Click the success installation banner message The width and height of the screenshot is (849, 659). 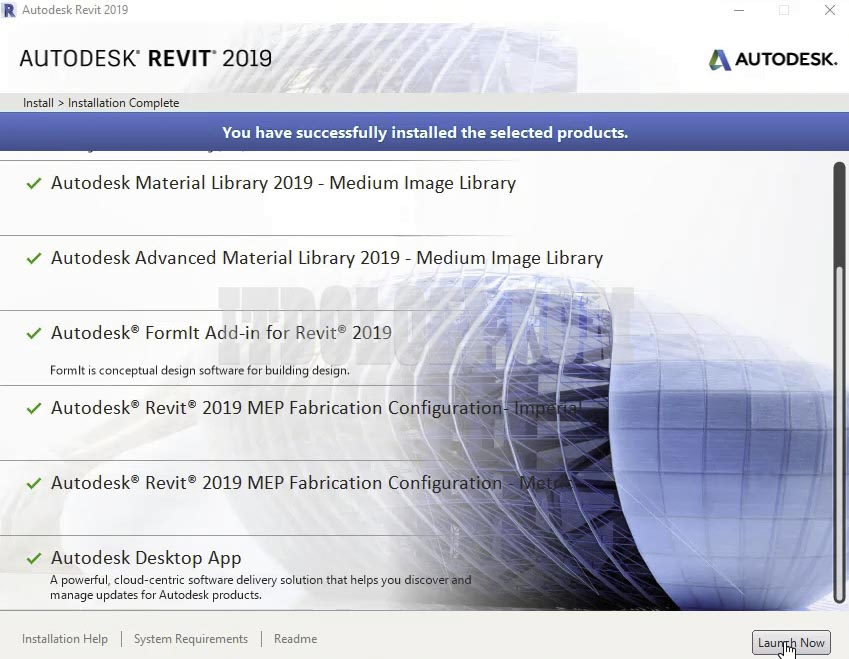[x=424, y=131]
